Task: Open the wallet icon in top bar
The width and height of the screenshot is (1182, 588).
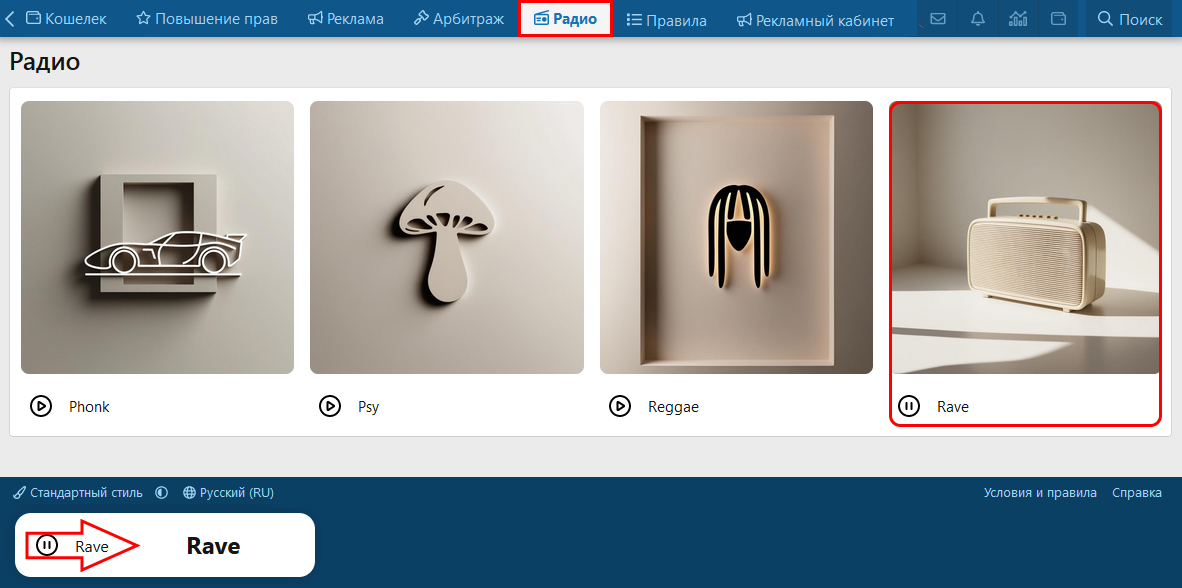Action: (1058, 19)
